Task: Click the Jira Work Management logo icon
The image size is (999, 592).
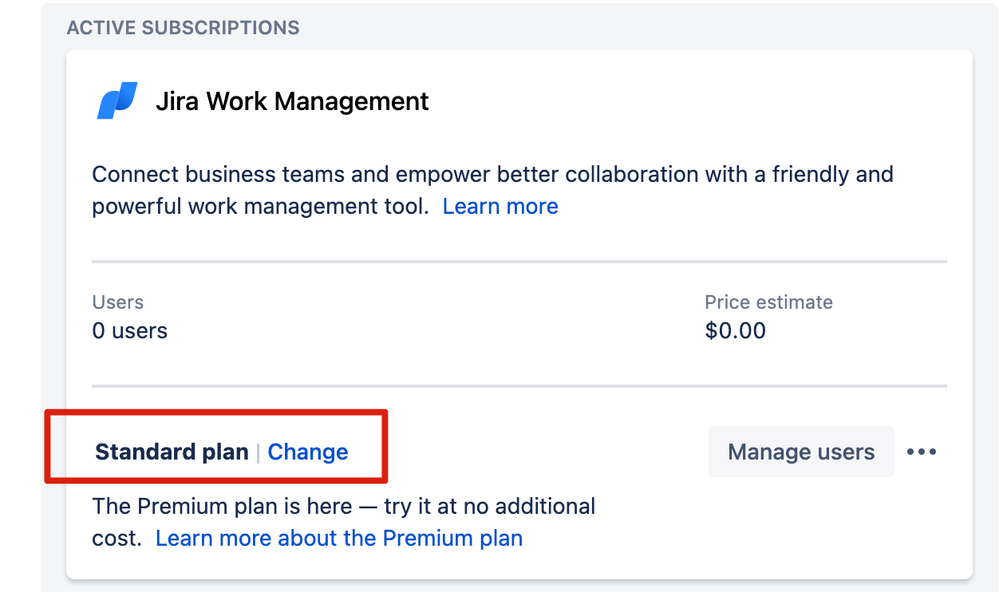Action: pos(117,101)
